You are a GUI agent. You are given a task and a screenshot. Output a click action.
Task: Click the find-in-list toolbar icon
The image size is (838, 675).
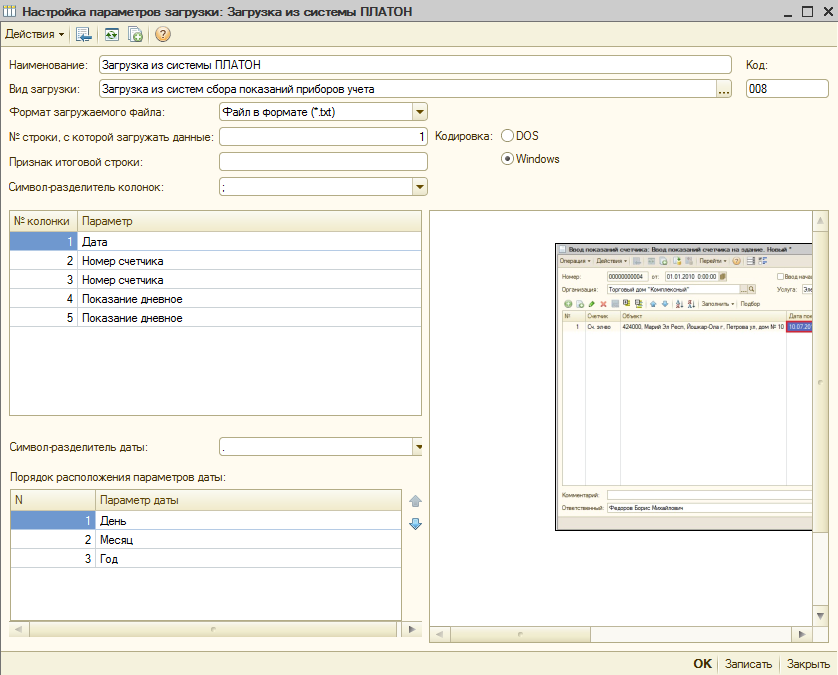[84, 35]
